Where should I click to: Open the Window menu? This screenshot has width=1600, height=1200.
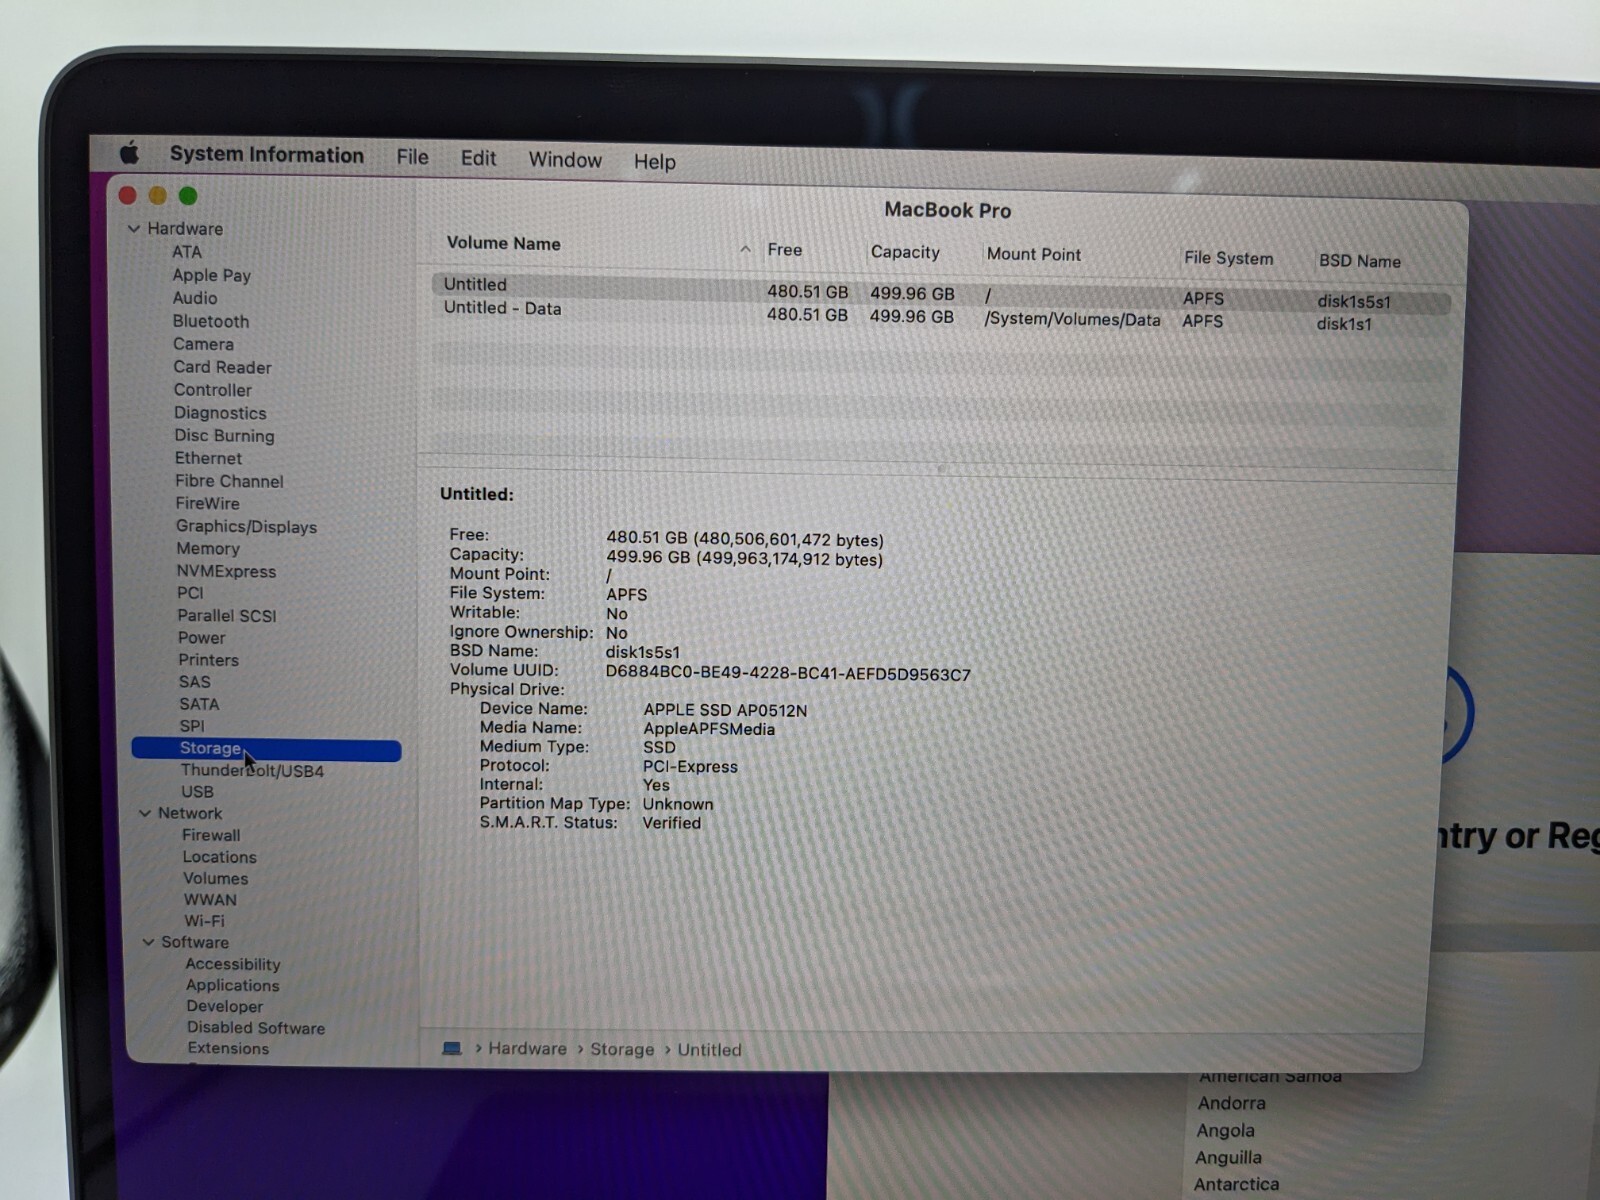pyautogui.click(x=565, y=160)
